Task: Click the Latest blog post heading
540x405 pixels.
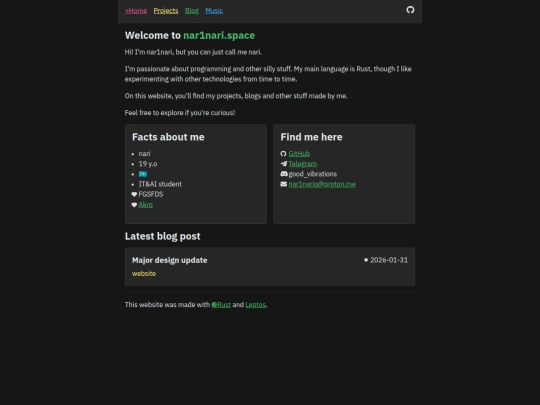Action: coord(163,236)
